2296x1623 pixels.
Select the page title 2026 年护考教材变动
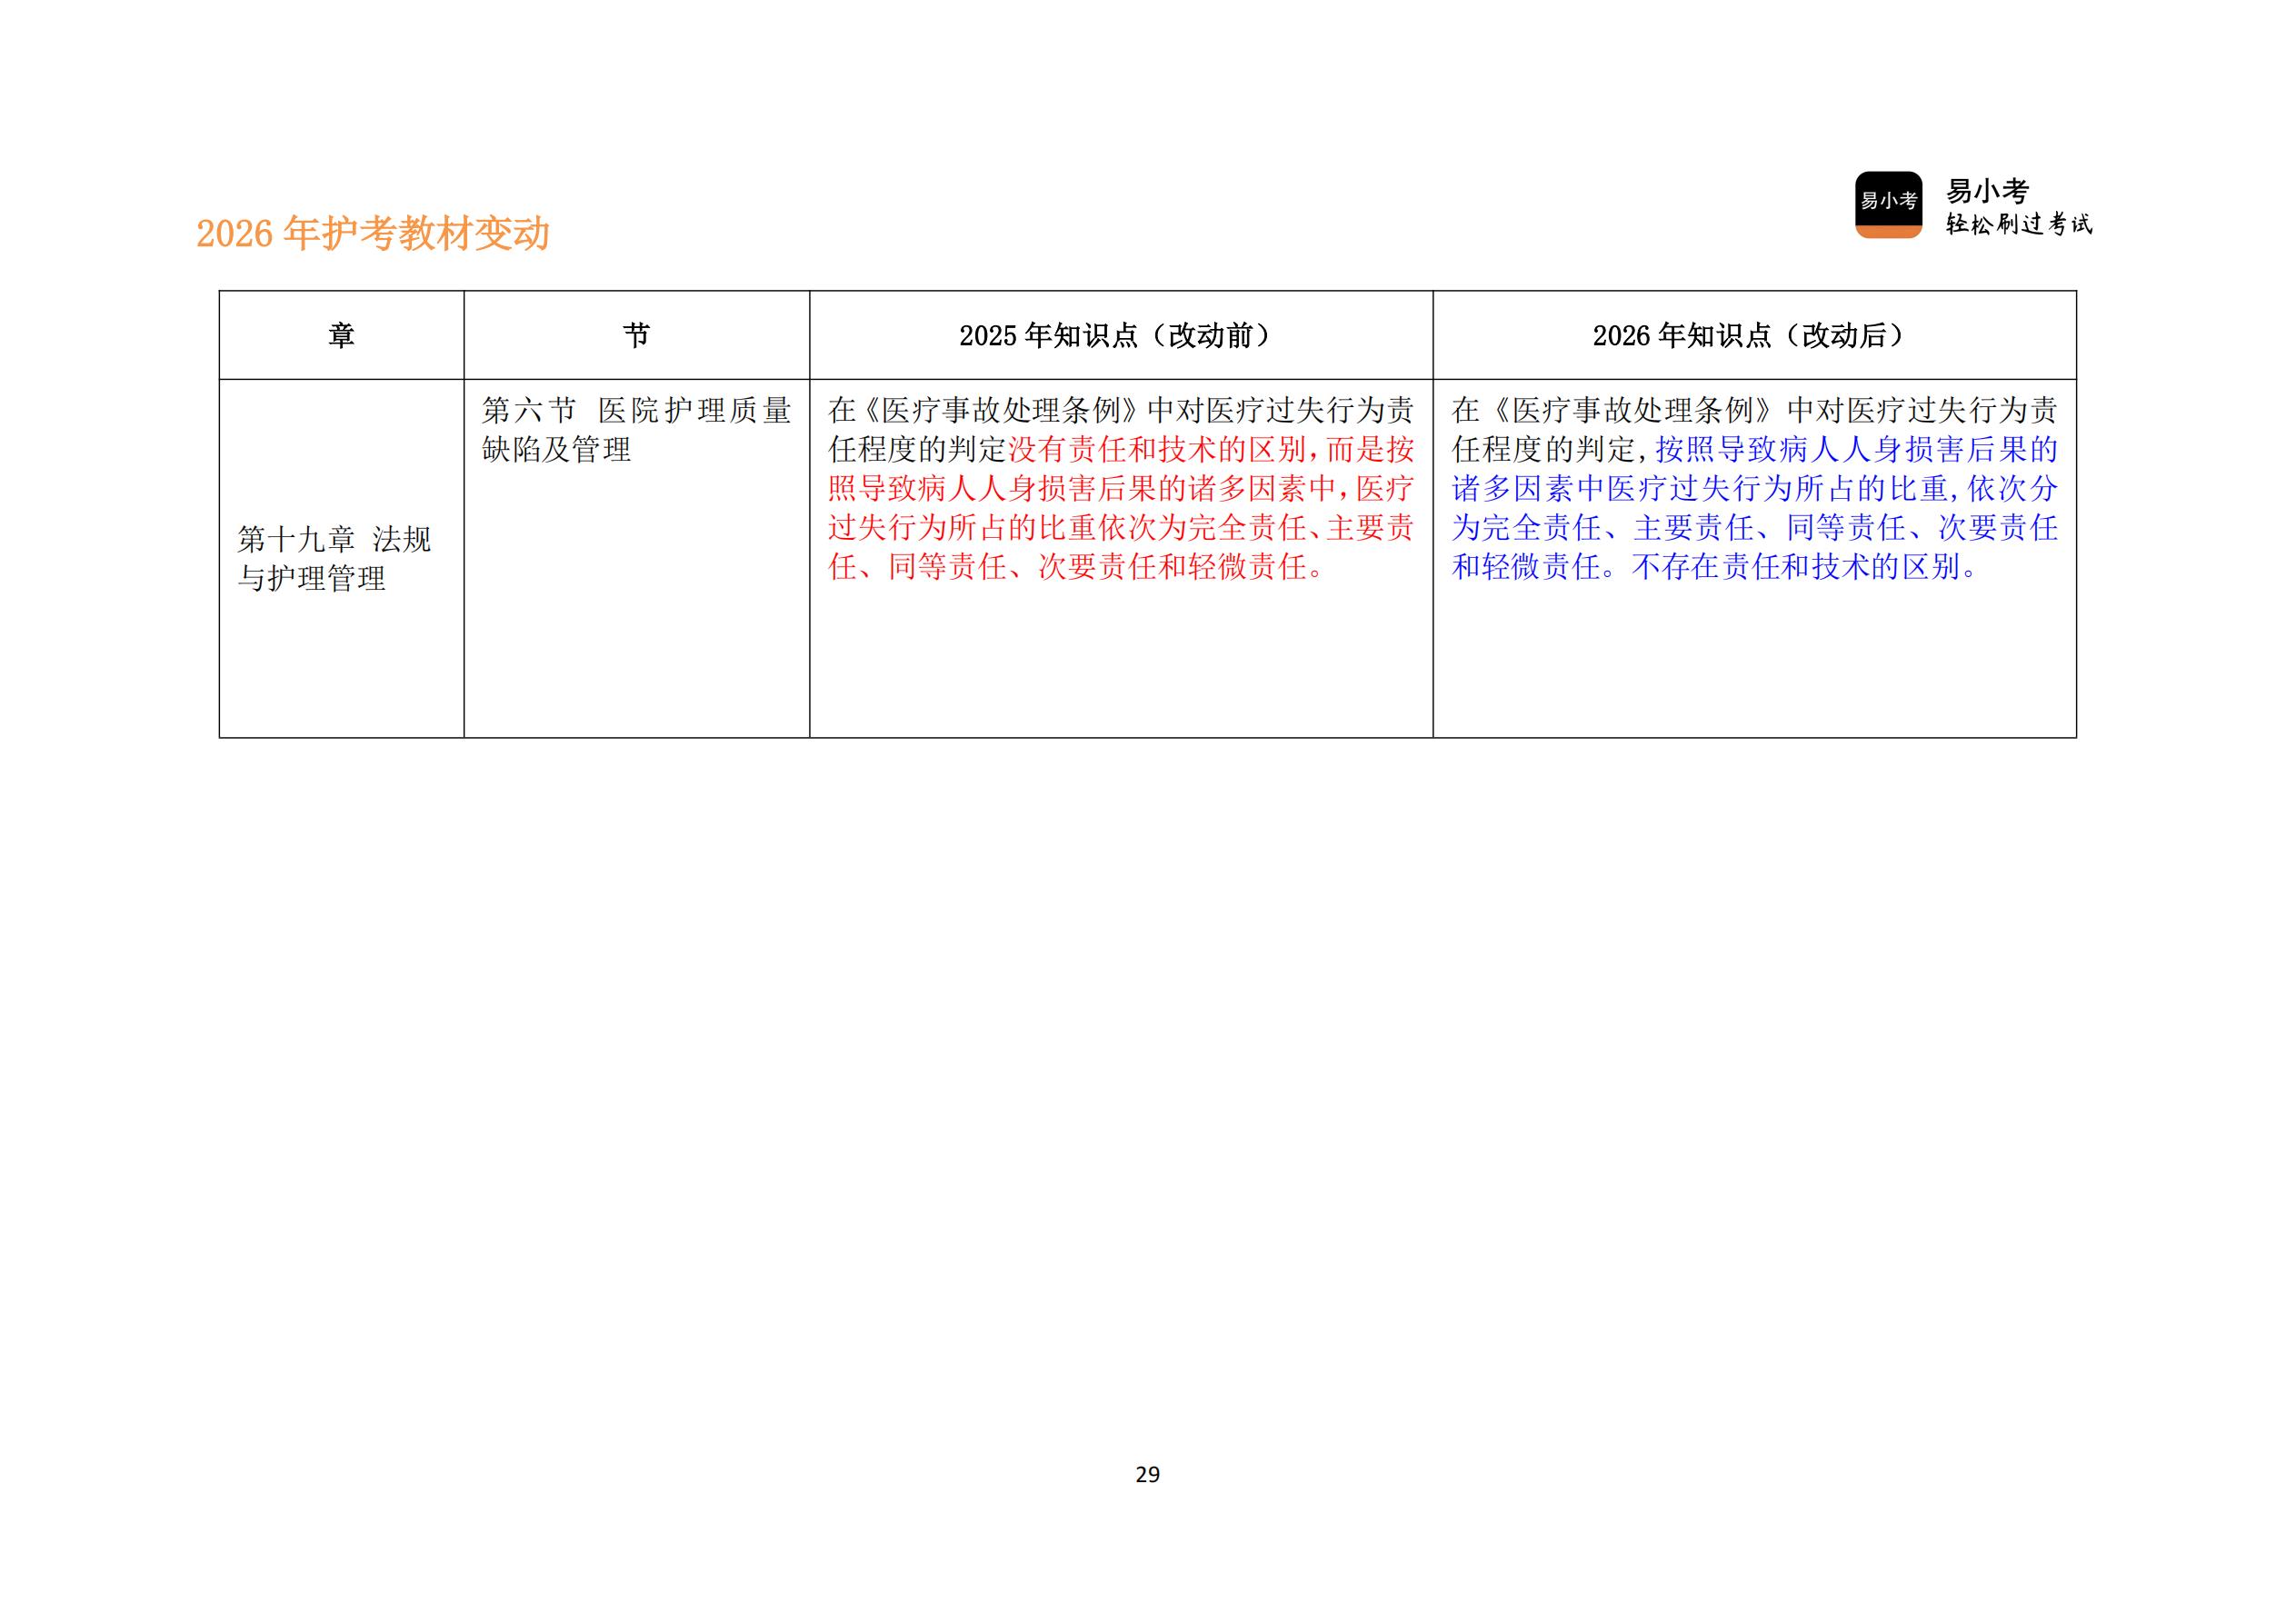(375, 232)
